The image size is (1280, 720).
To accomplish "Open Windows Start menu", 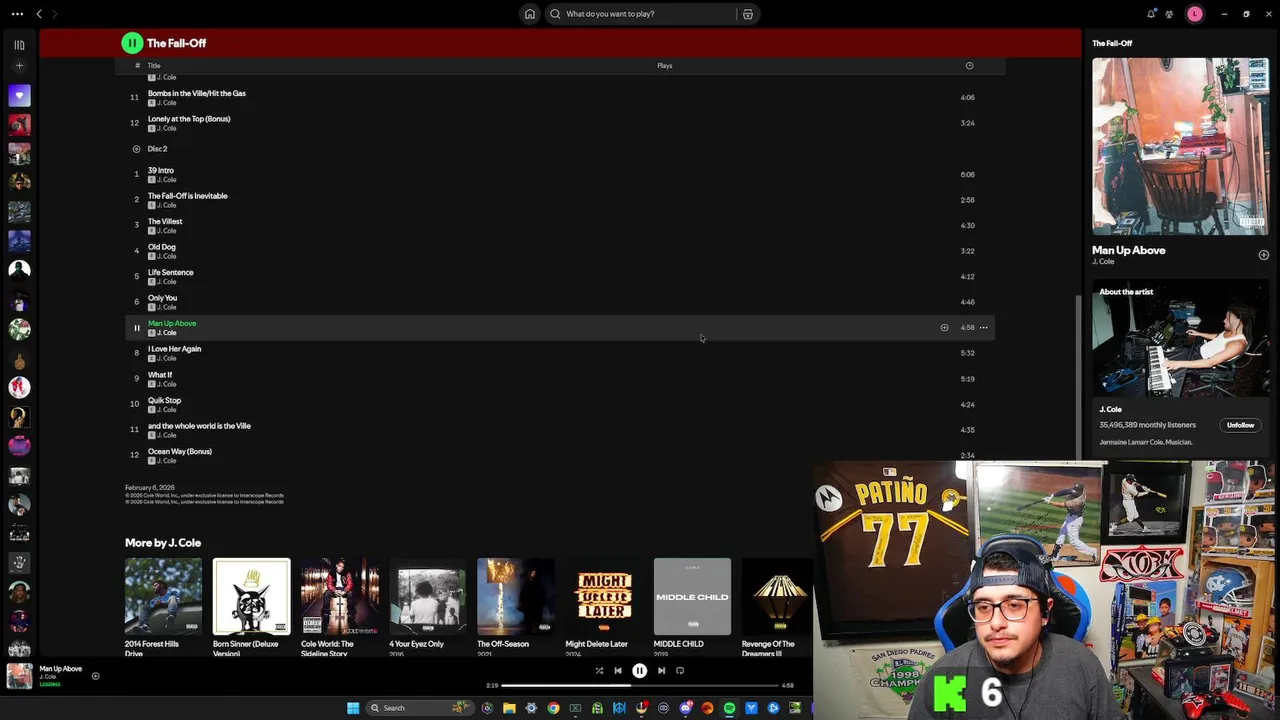I will click(x=353, y=708).
